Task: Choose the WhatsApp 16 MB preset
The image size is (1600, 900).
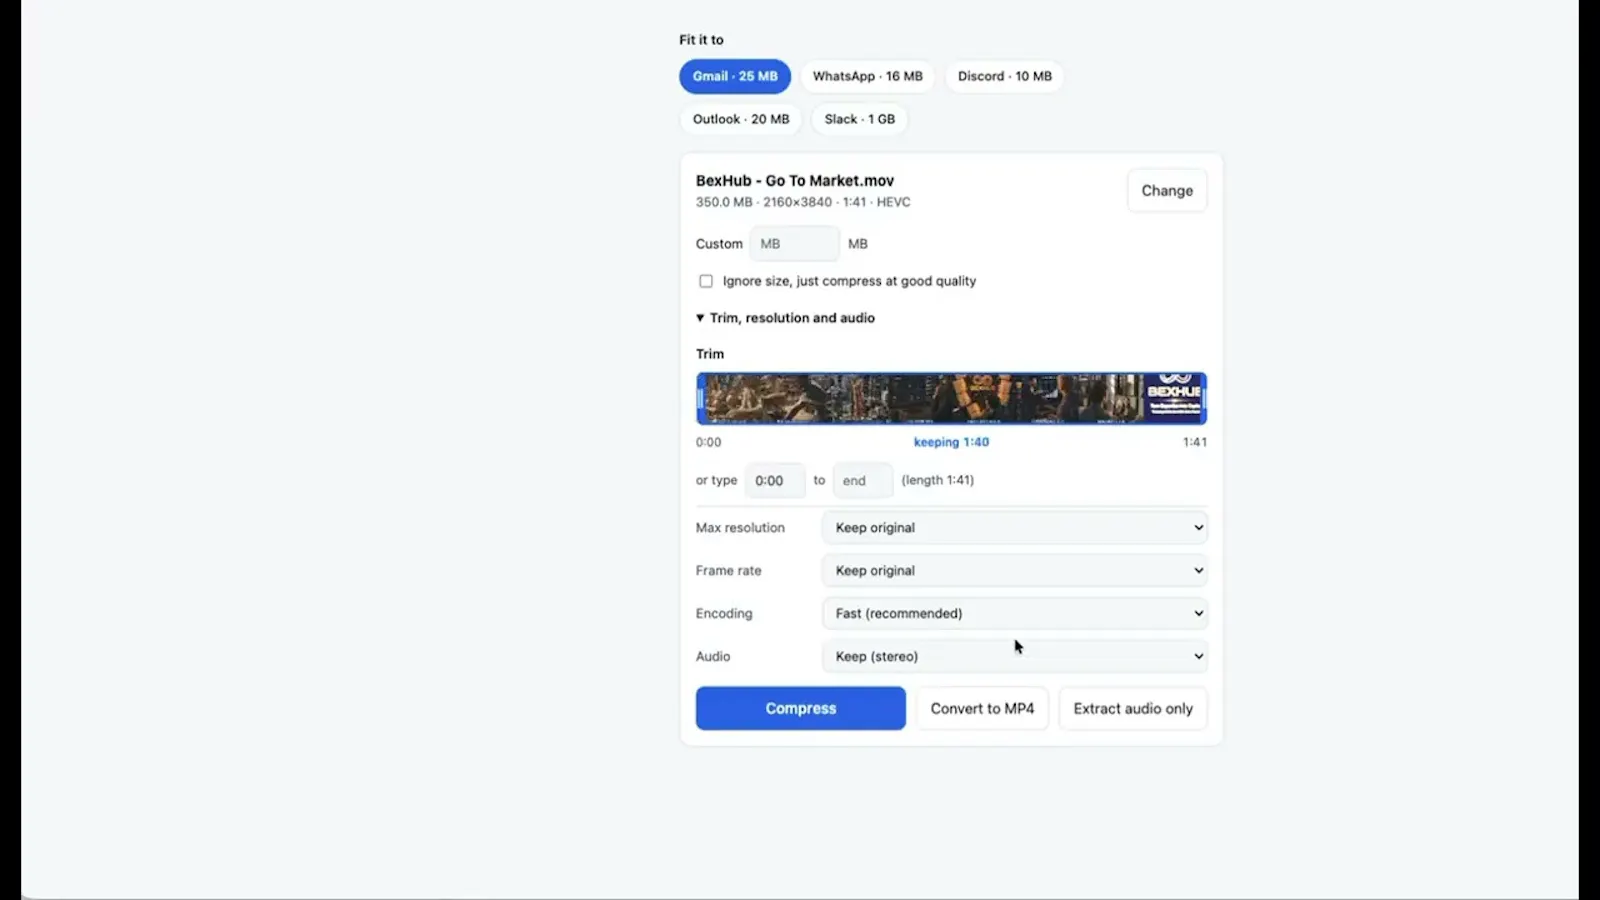Action: pos(867,76)
